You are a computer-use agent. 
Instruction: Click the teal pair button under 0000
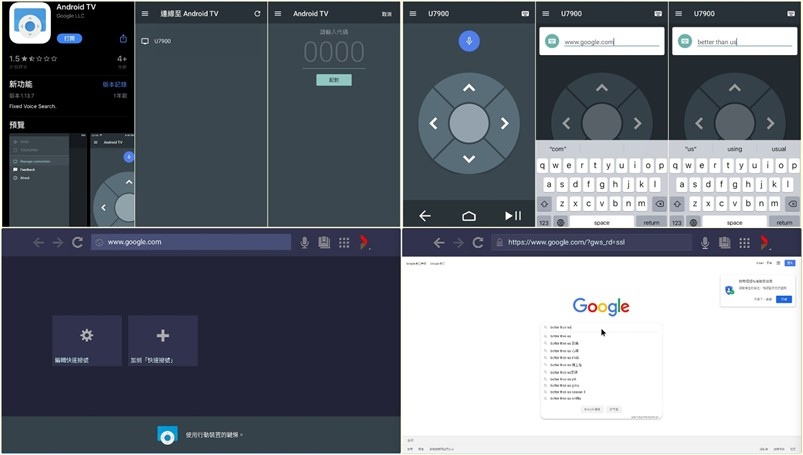pyautogui.click(x=334, y=80)
